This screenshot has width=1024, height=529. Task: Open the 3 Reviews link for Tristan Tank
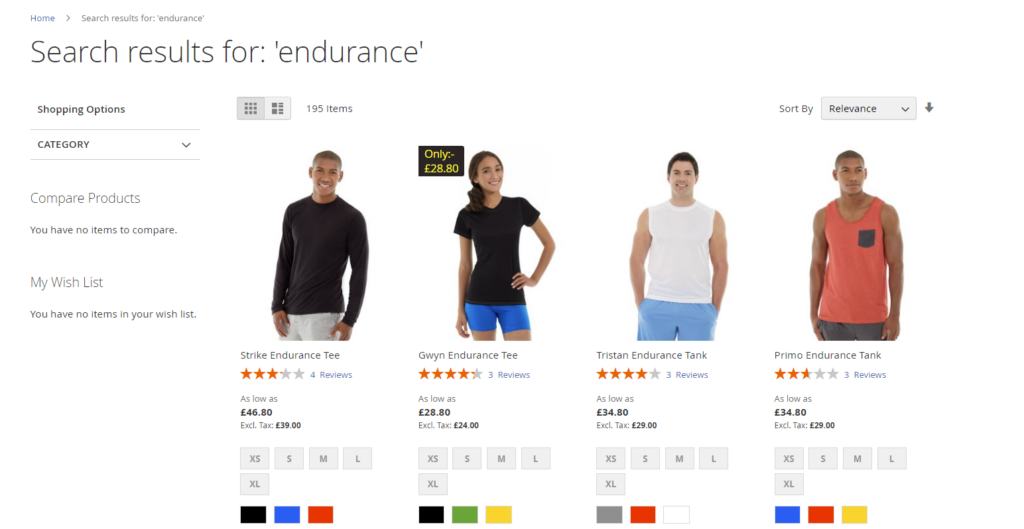pos(687,375)
